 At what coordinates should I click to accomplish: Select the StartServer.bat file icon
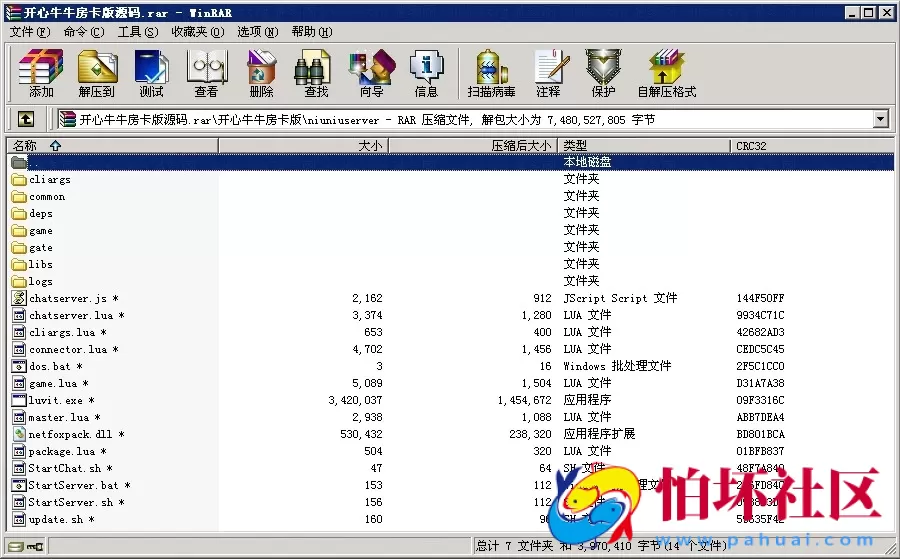(x=19, y=485)
